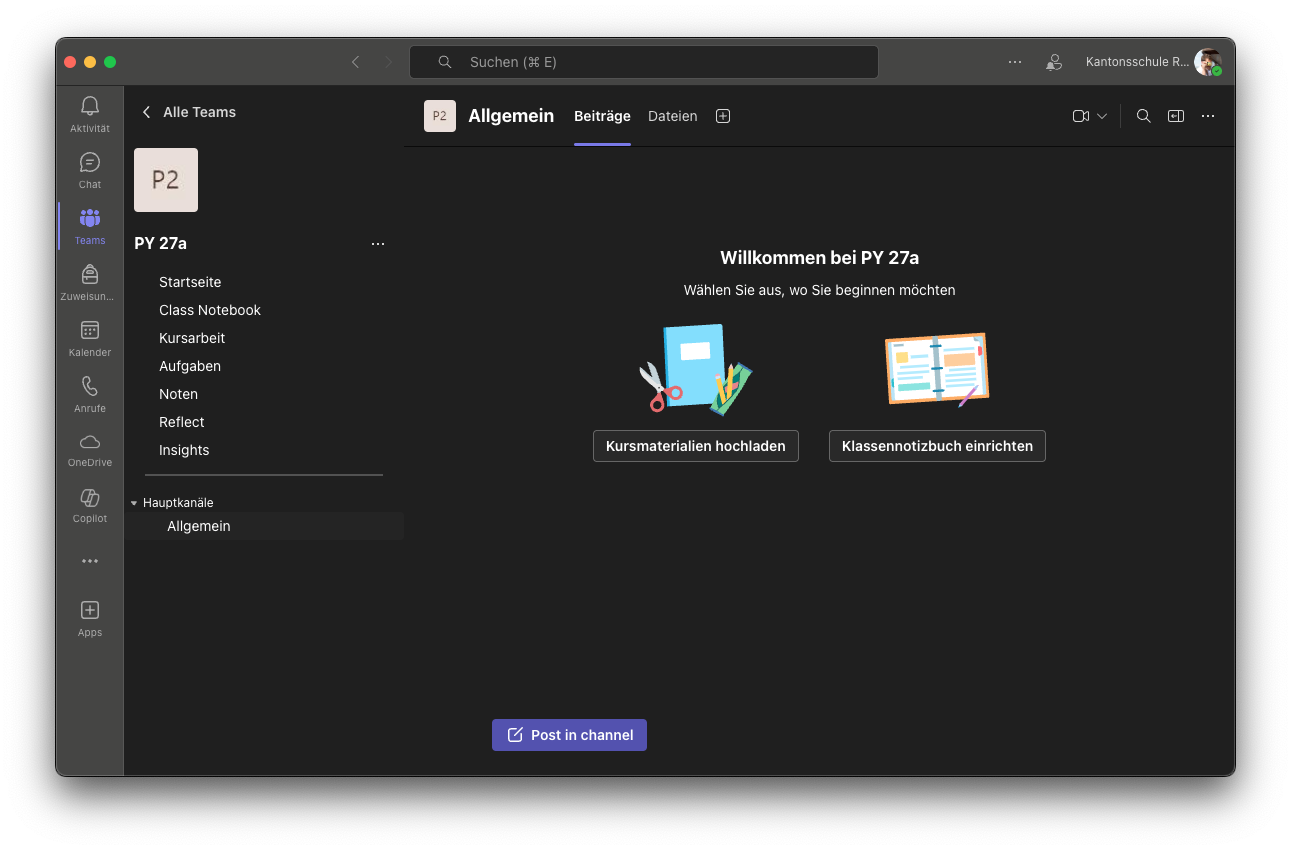Click the P2 channel header avatar

440,116
